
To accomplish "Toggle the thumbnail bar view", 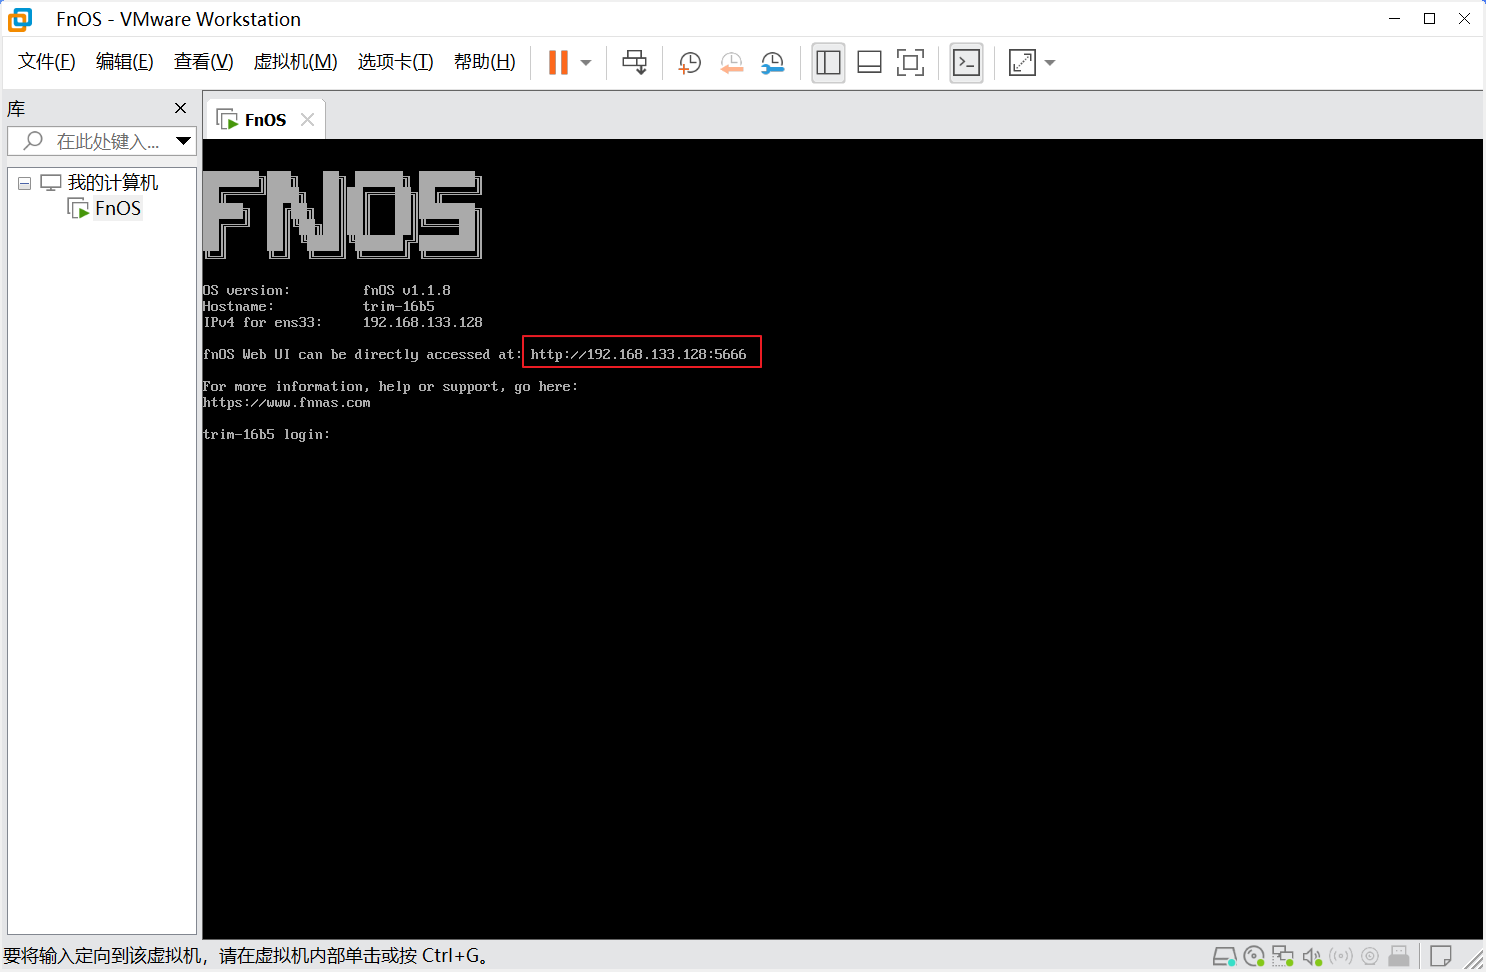I will coord(869,63).
